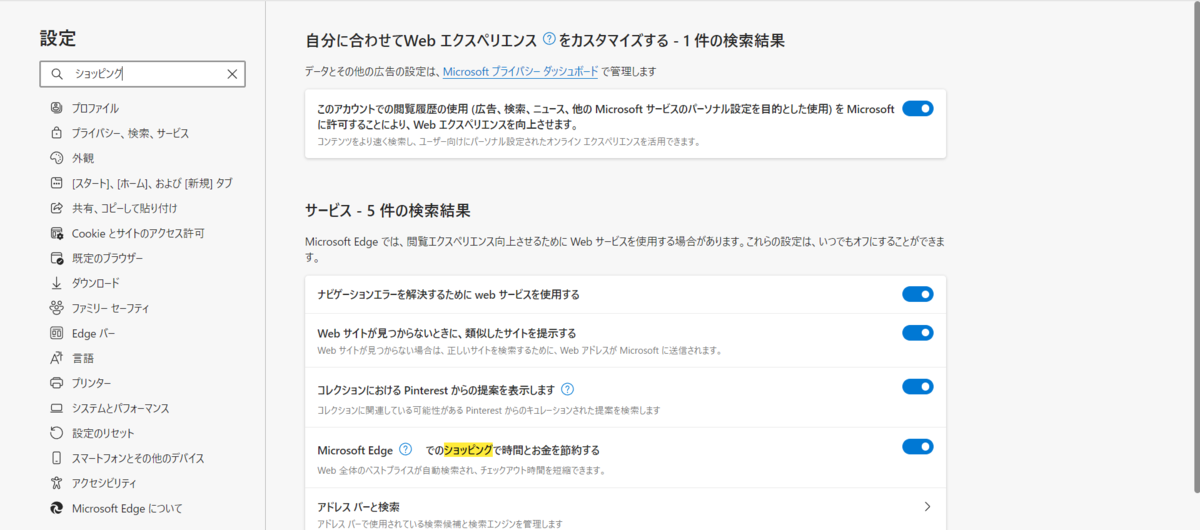Screen dimensions: 1200x530
Task: Open プロファイル settings section
Action: point(96,108)
